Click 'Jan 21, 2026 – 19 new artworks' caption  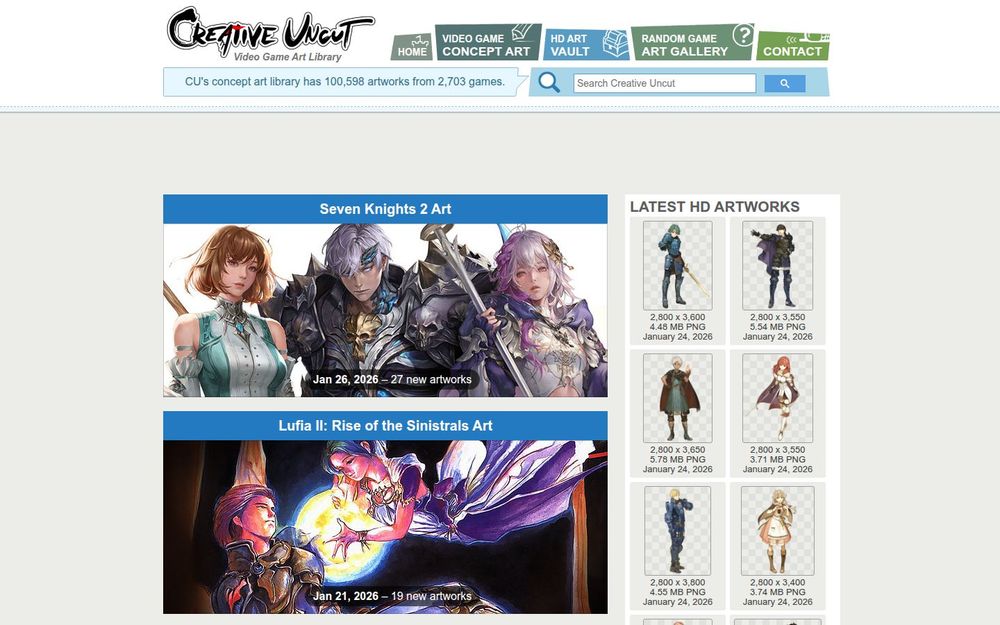[x=392, y=596]
